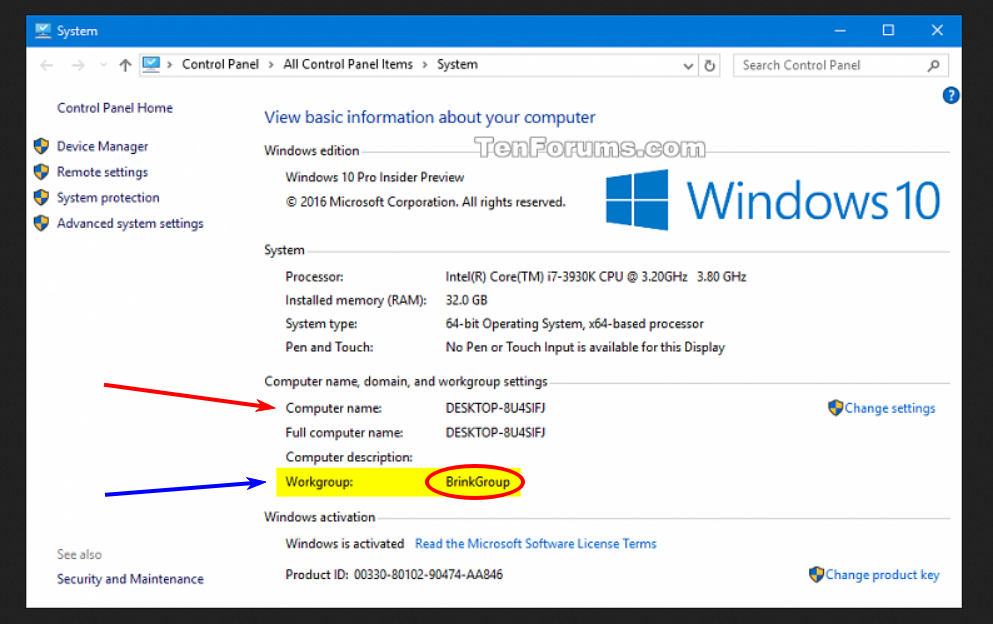Image resolution: width=993 pixels, height=624 pixels.
Task: Click the computer icon in address bar
Action: coord(151,65)
